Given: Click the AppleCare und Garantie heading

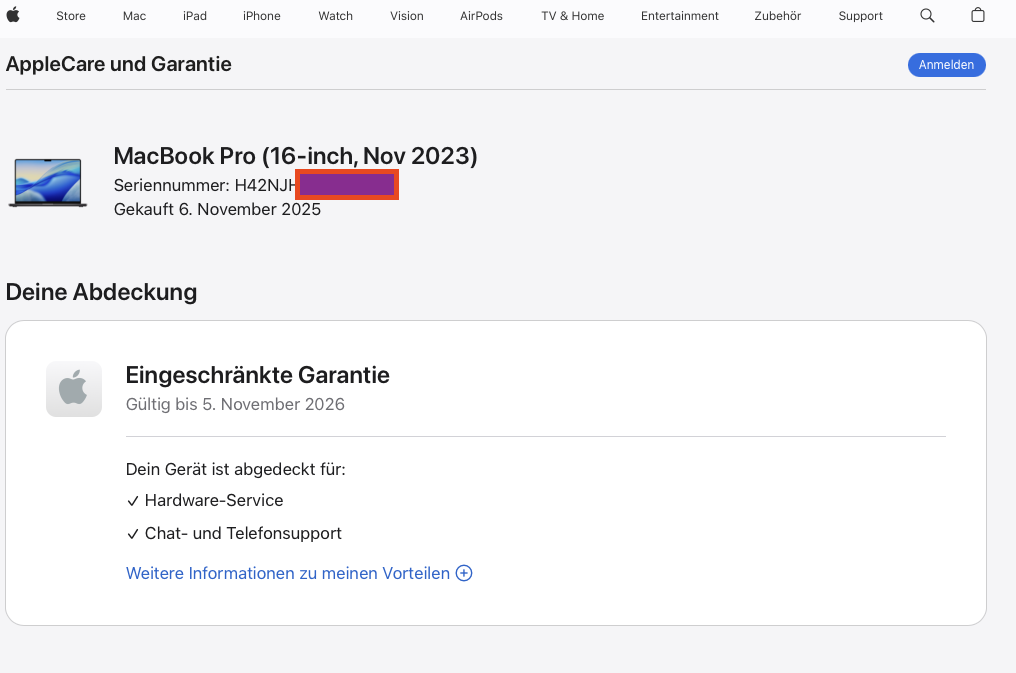Looking at the screenshot, I should (119, 64).
